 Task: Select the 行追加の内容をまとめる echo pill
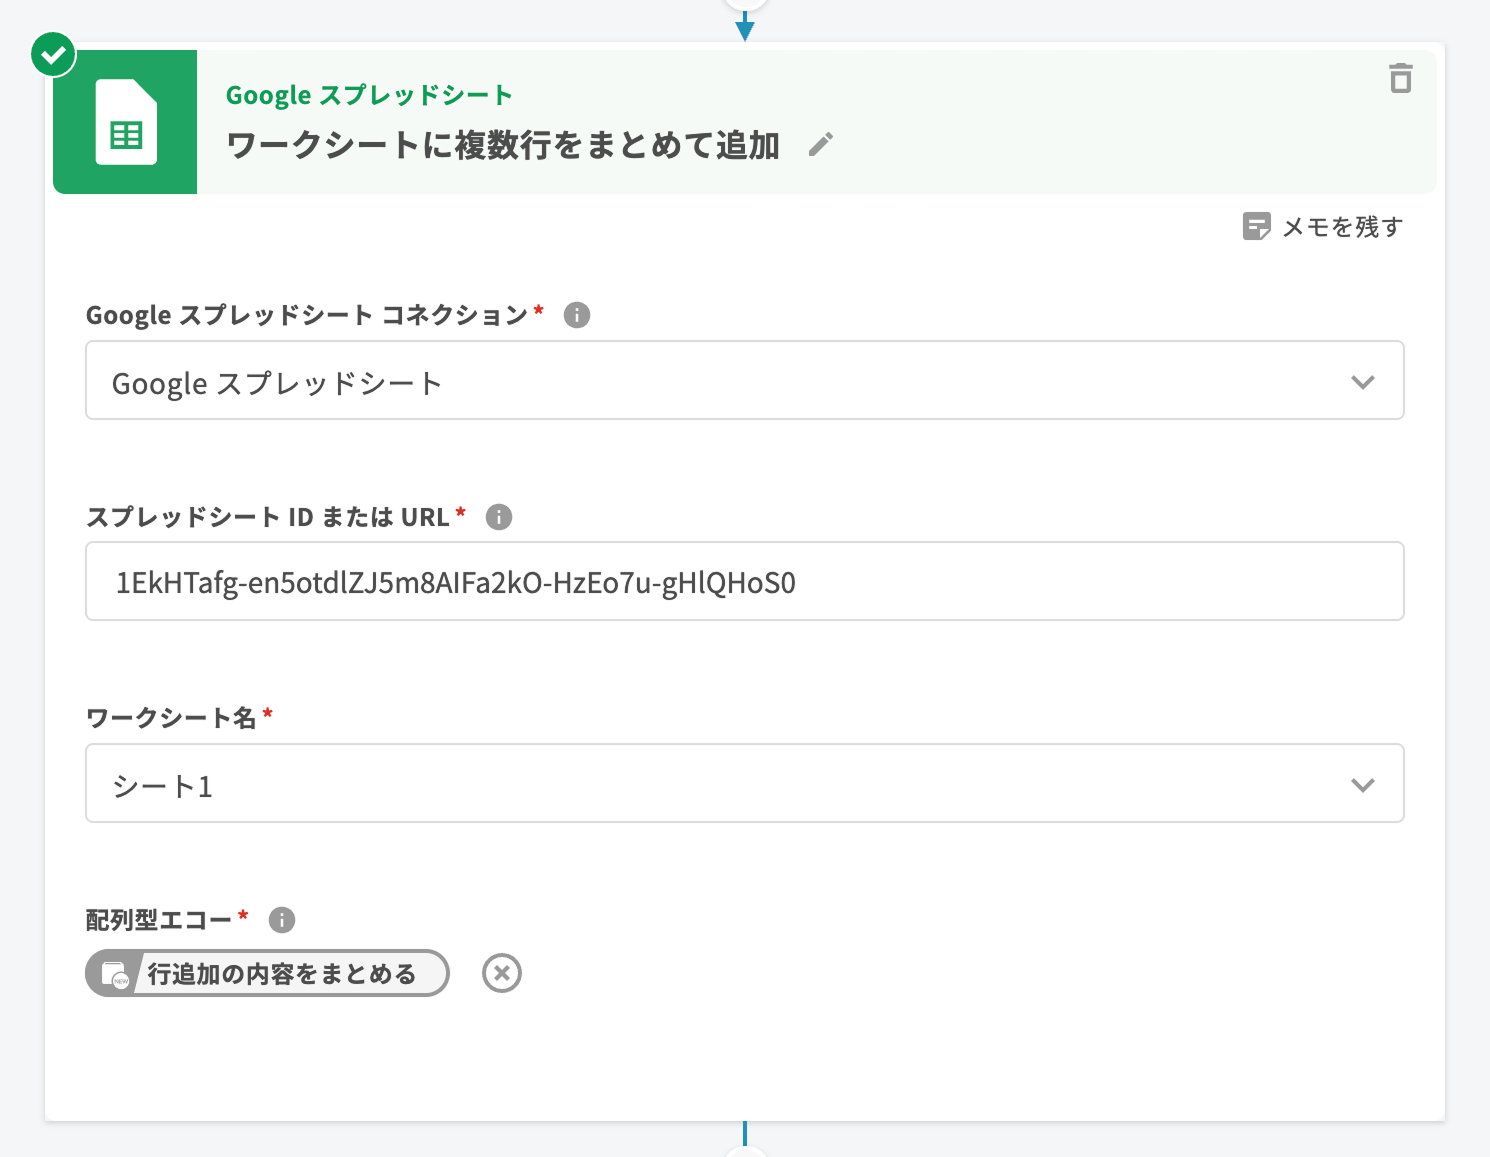pos(281,974)
